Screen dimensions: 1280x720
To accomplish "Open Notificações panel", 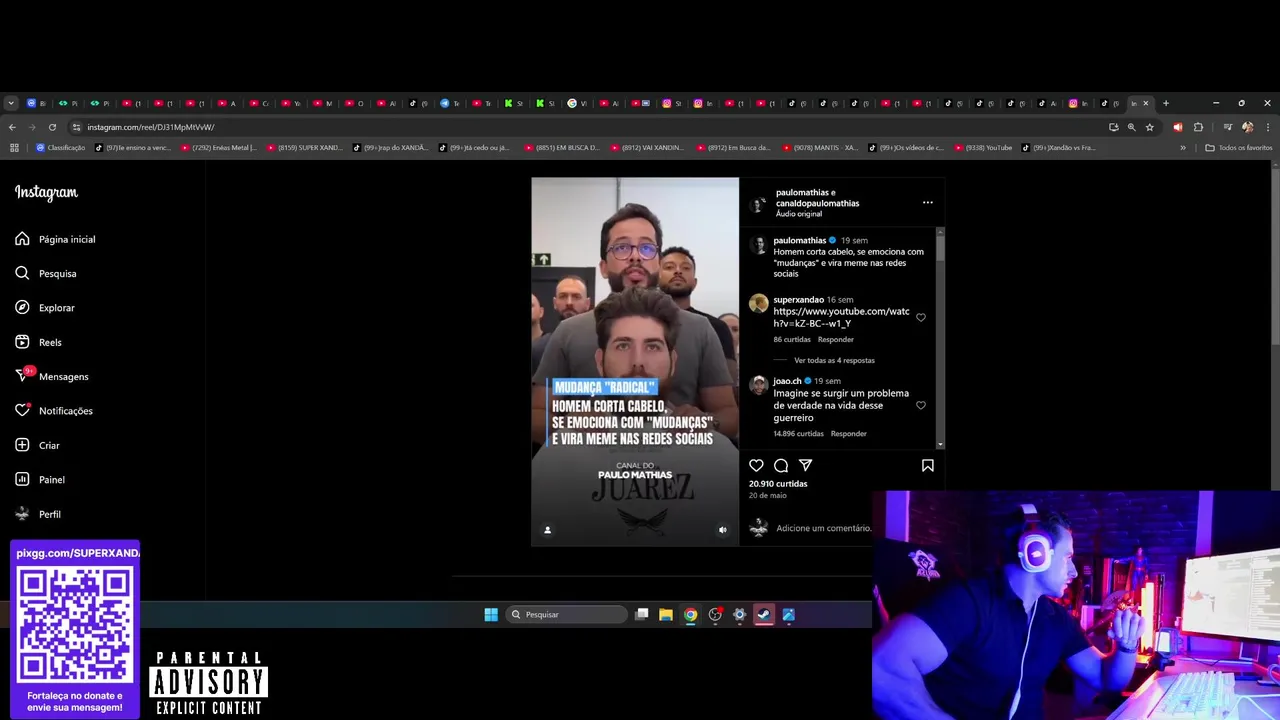I will point(54,410).
